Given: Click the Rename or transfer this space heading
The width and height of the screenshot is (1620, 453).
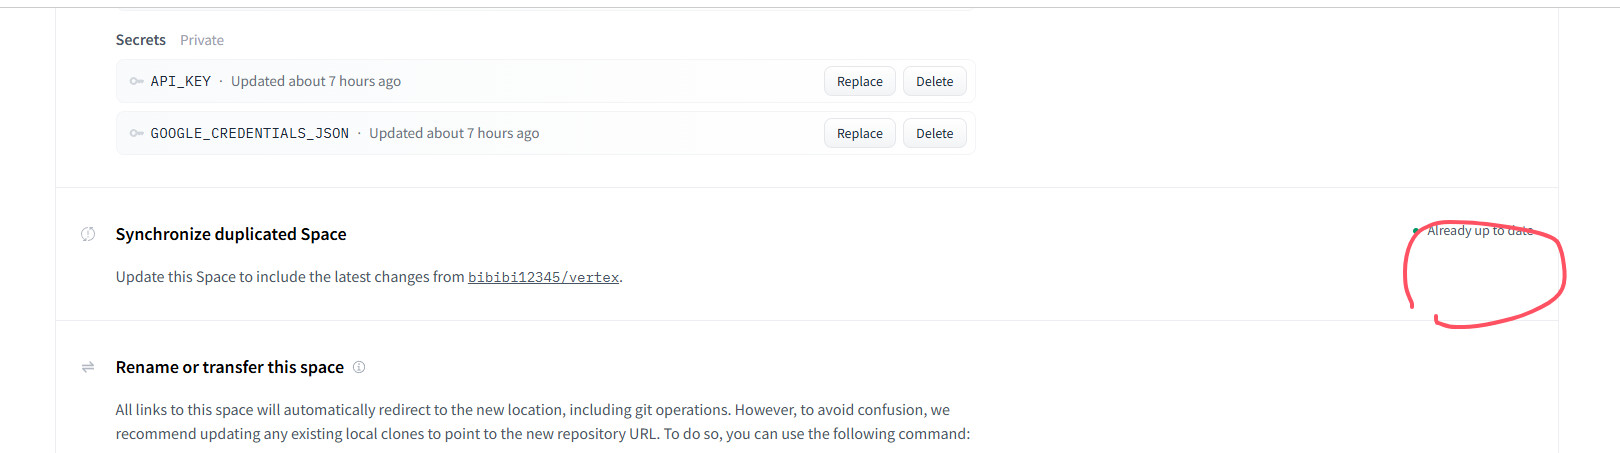Looking at the screenshot, I should pyautogui.click(x=230, y=367).
